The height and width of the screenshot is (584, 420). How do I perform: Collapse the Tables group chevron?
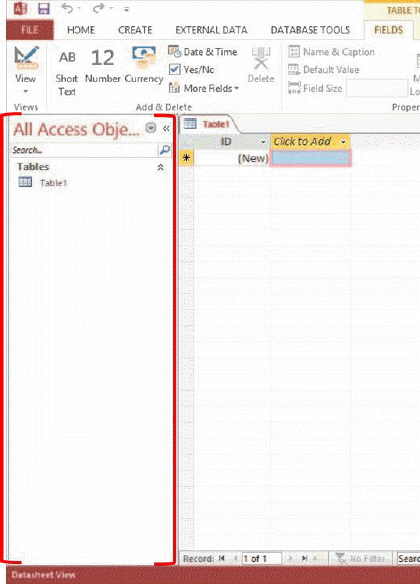point(160,167)
